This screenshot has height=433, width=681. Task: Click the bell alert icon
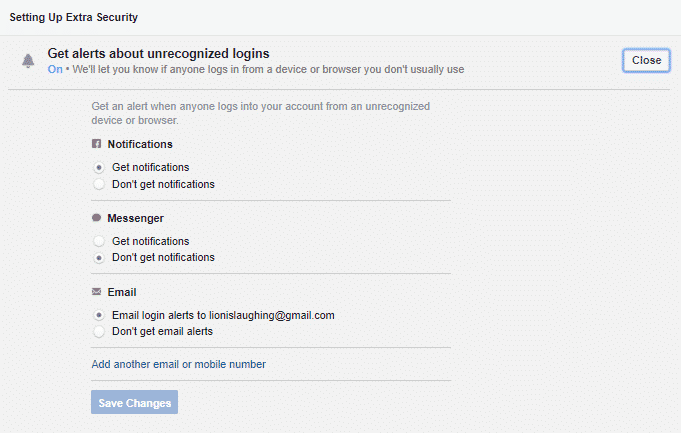click(x=28, y=61)
